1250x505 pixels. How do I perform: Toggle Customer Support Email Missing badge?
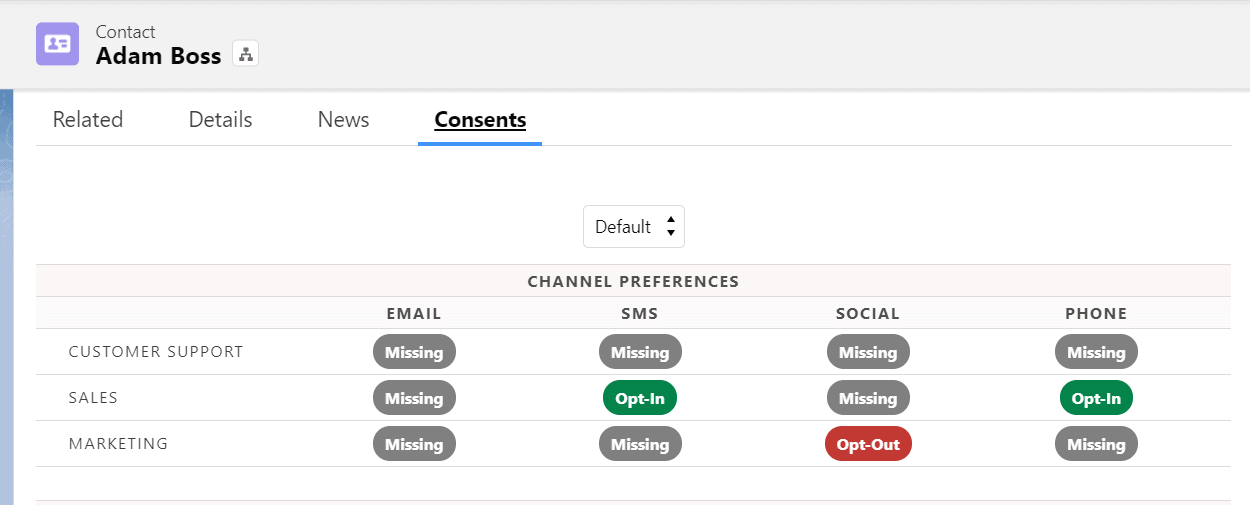click(414, 352)
